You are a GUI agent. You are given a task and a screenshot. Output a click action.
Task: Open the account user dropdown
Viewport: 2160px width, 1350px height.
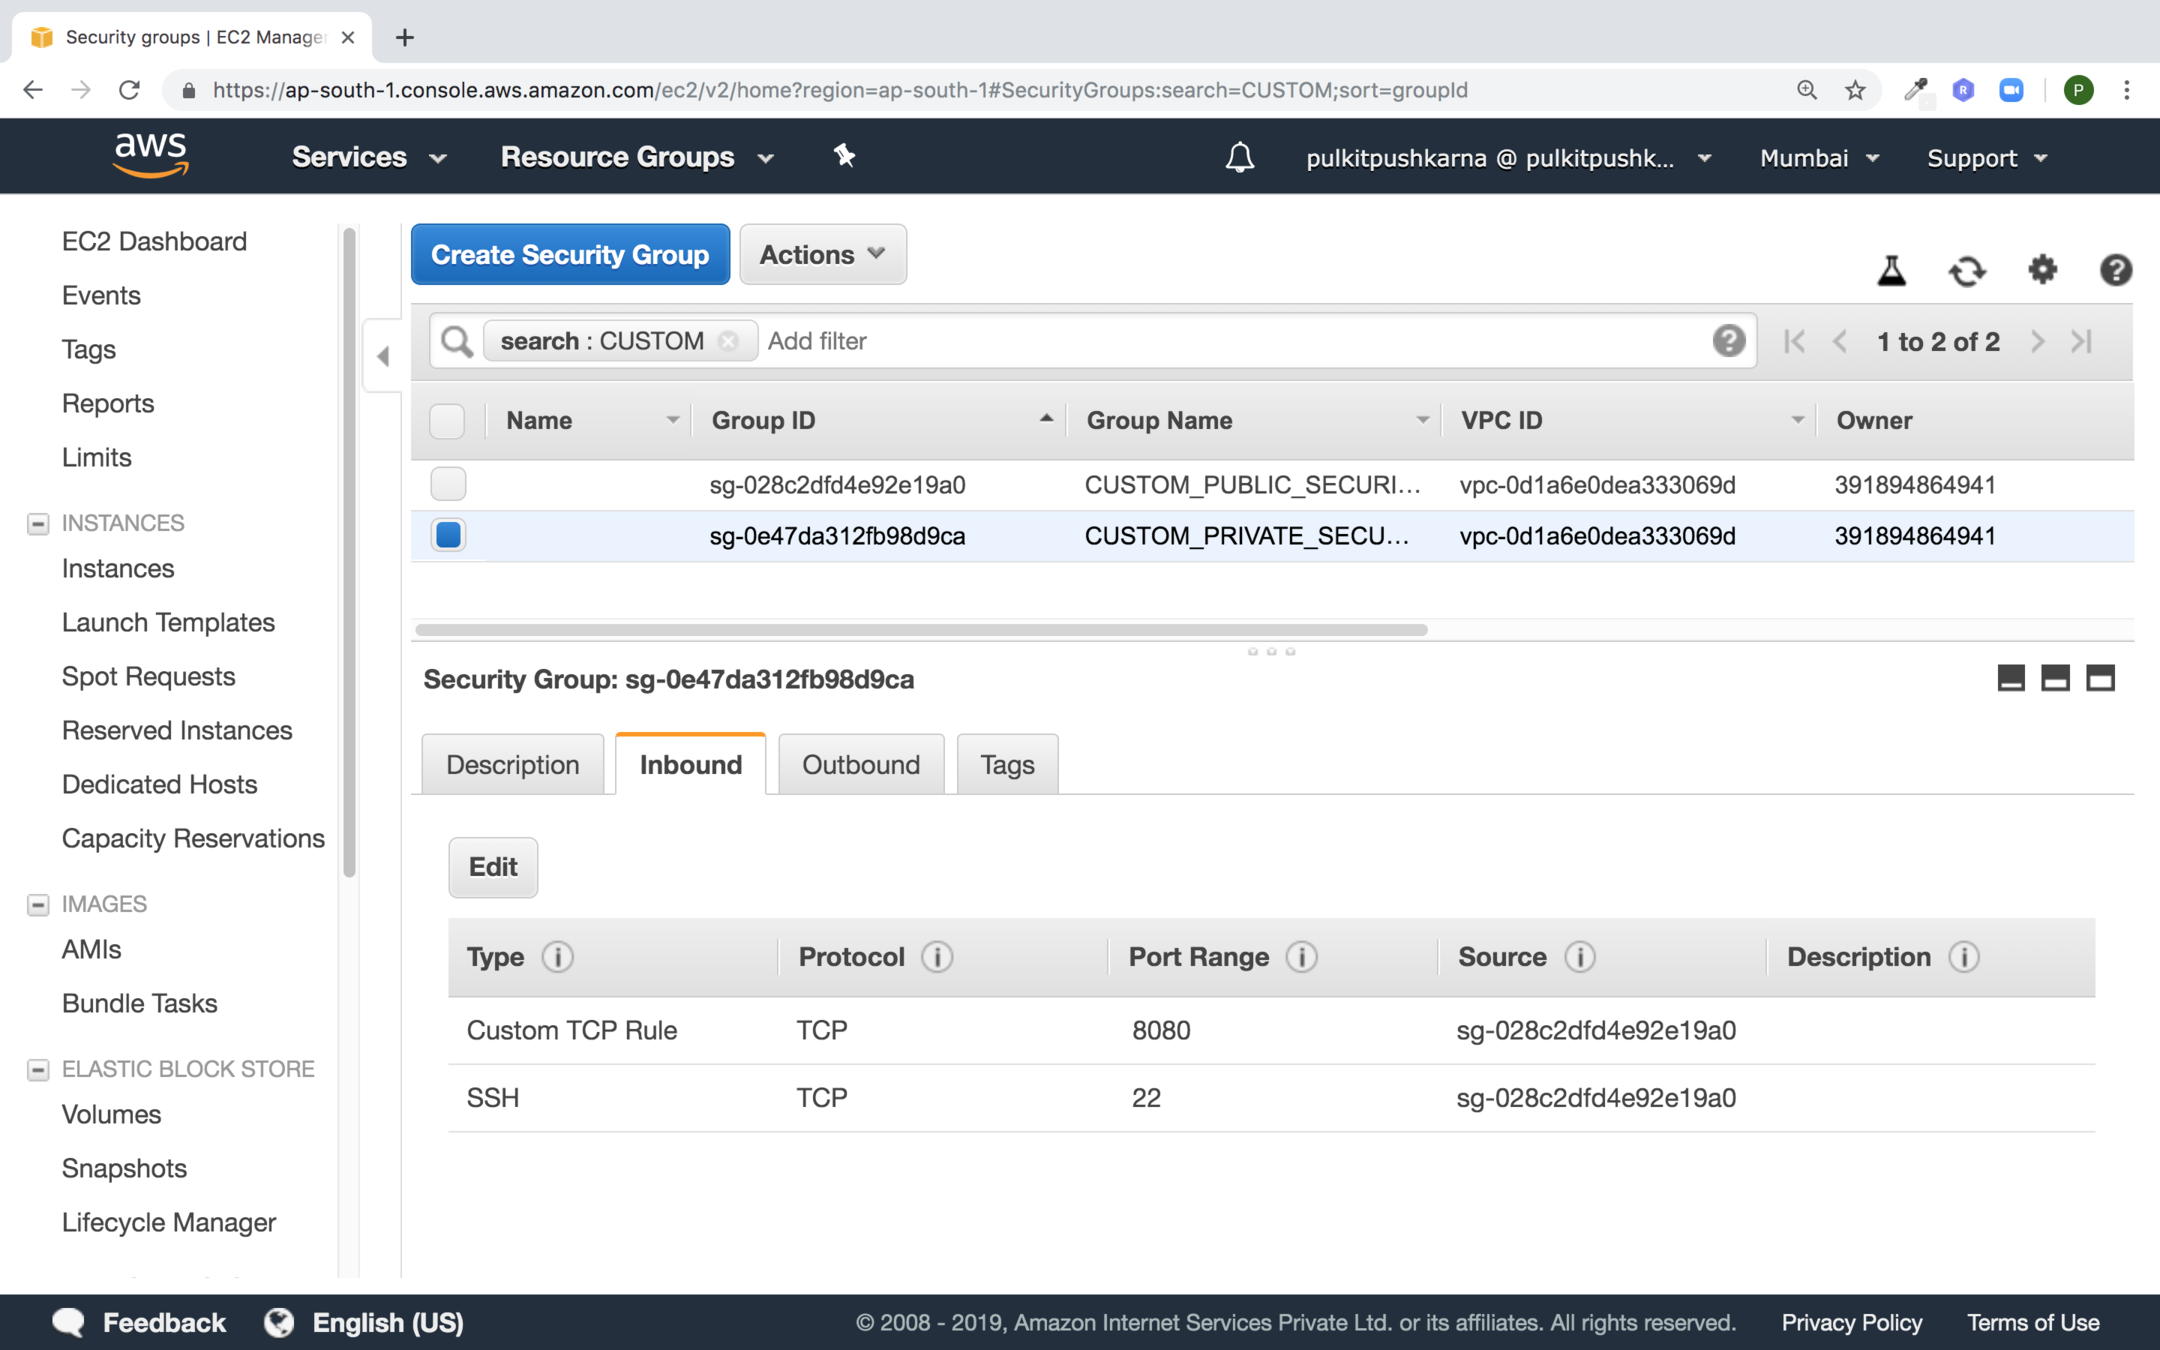[x=1509, y=158]
